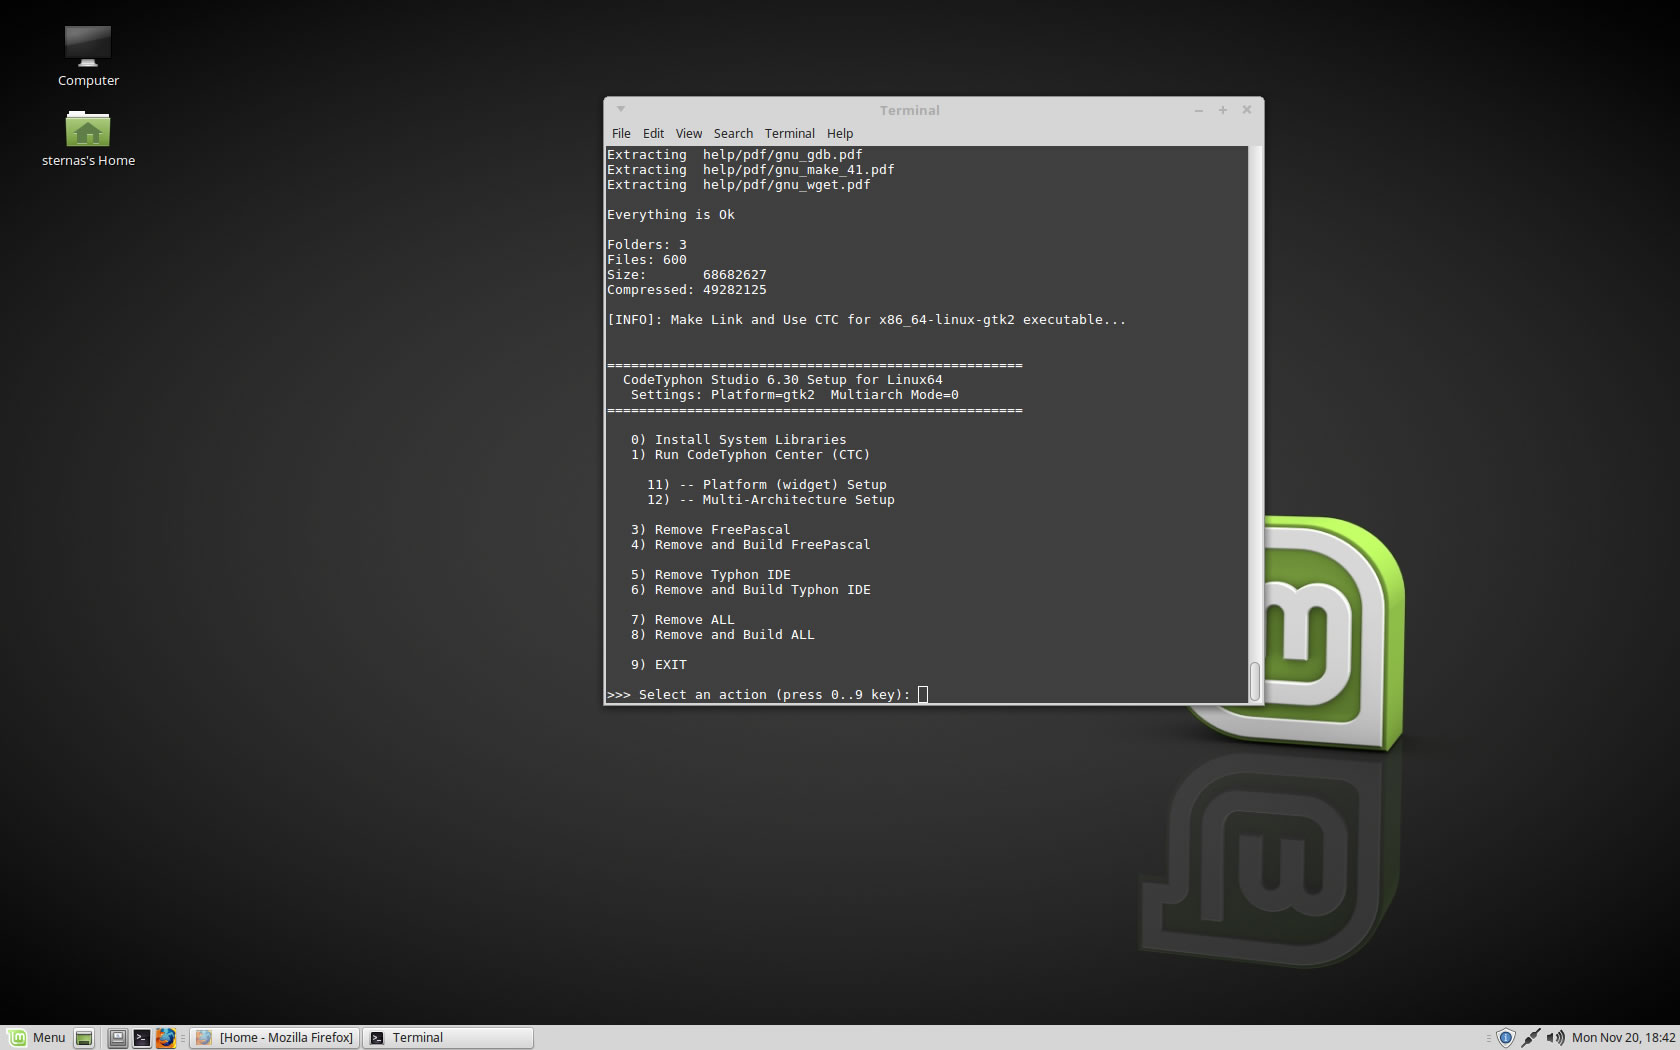Click the Terminal vertical scrollbar handle
This screenshot has width=1680, height=1050.
(1254, 681)
